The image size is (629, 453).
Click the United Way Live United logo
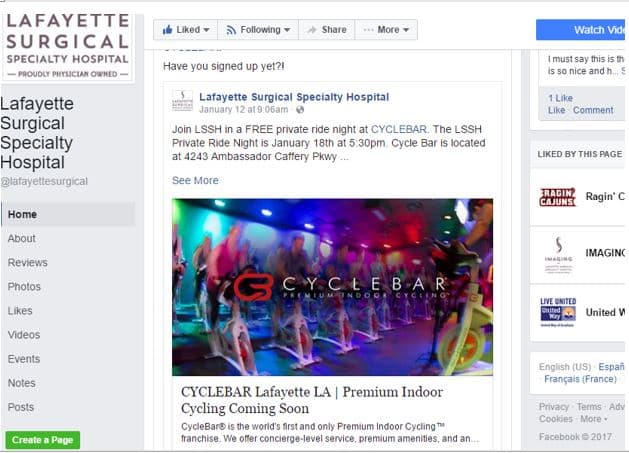click(558, 313)
